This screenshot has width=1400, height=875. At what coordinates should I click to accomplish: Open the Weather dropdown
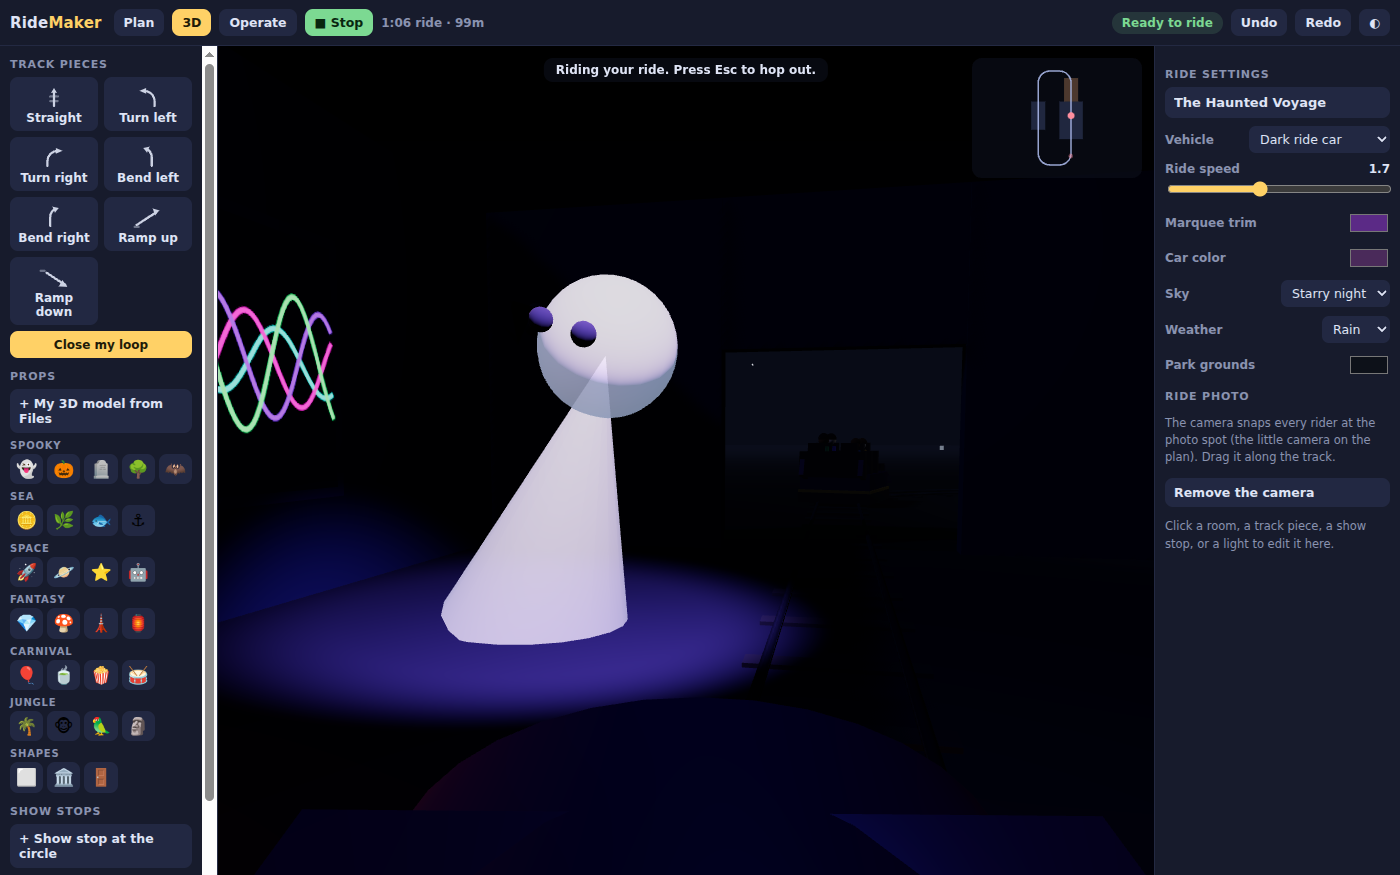tap(1356, 329)
